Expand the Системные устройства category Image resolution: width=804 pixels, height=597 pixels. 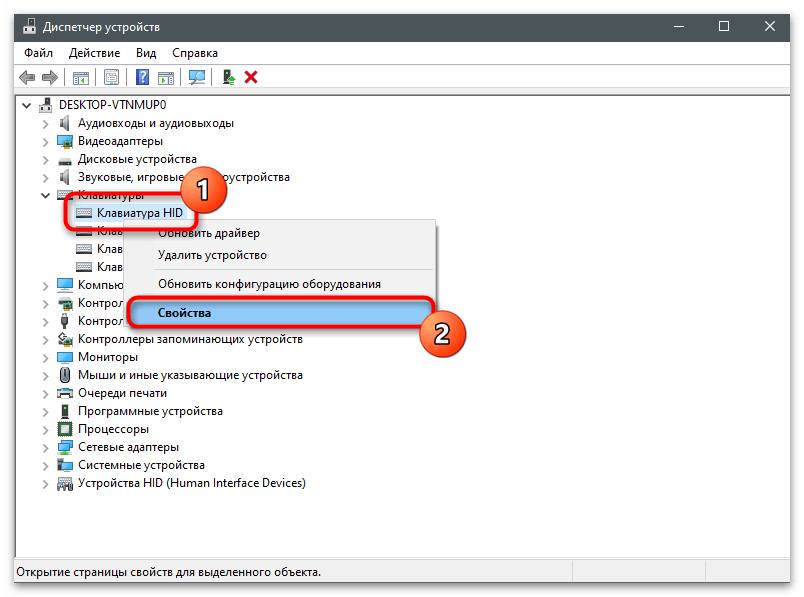46,466
